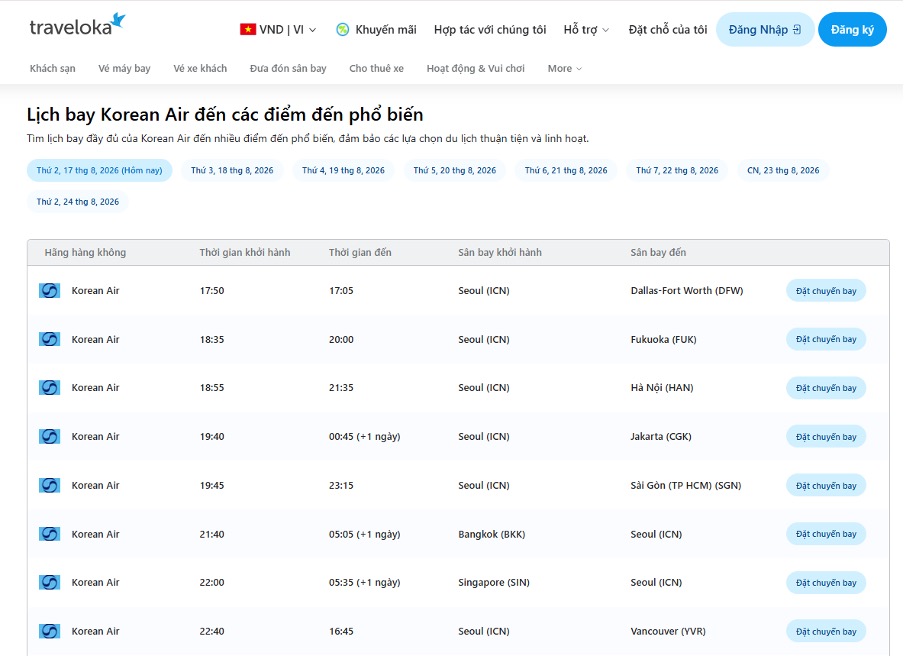Click Korean Air logo in Dallas-Fort Worth row
Image resolution: width=904 pixels, height=656 pixels.
click(x=50, y=291)
